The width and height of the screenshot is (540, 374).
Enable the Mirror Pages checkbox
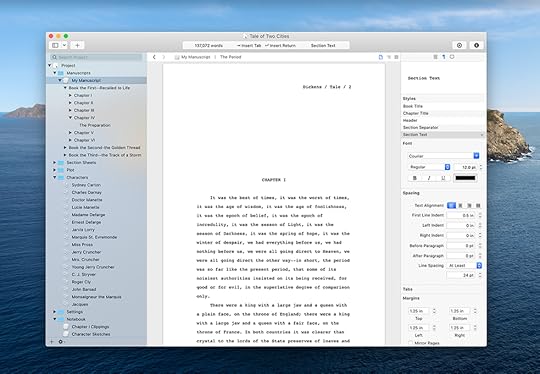[411, 343]
